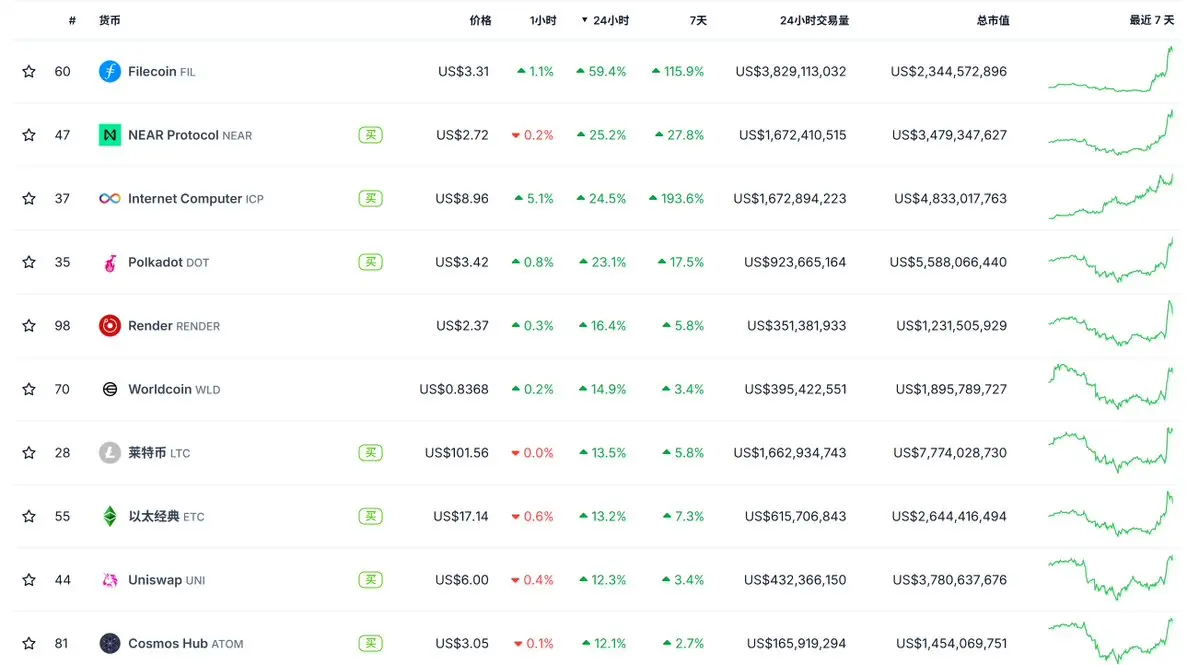Viewport: 1199px width, 665px height.
Task: Click the 59.4% 24-hour change
Action: click(x=601, y=71)
